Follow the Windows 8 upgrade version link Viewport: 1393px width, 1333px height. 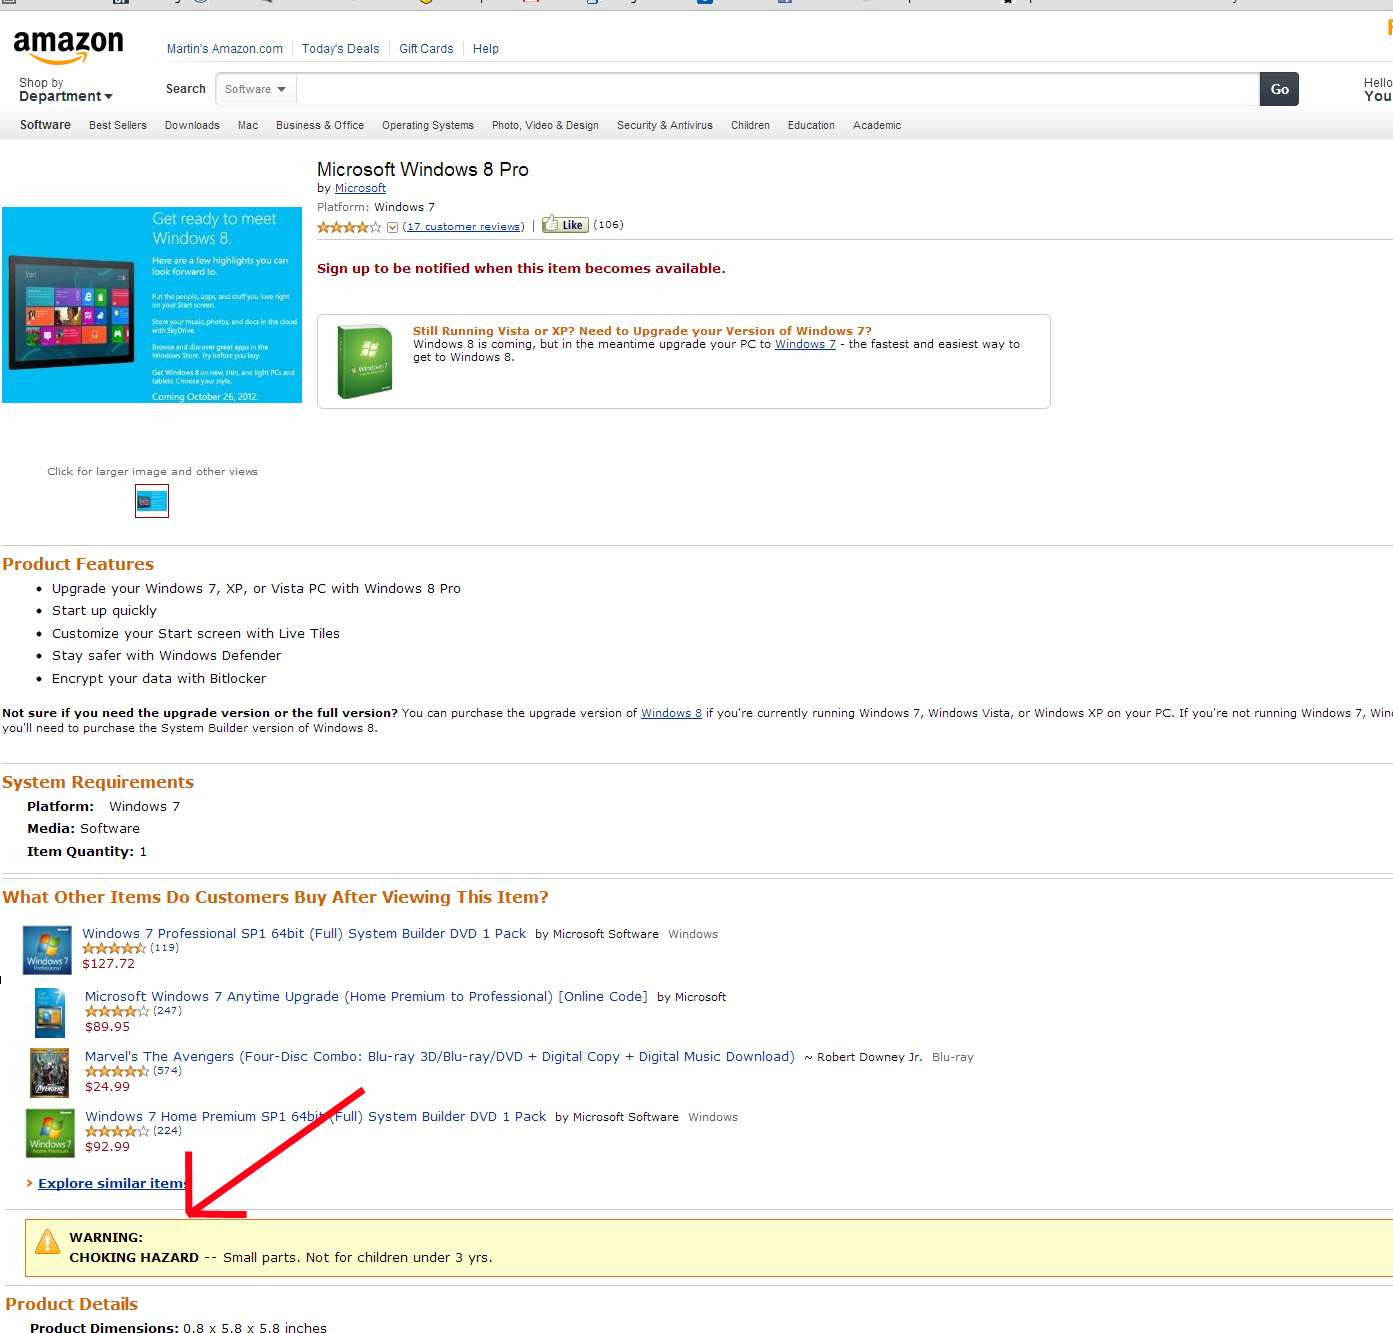[671, 713]
